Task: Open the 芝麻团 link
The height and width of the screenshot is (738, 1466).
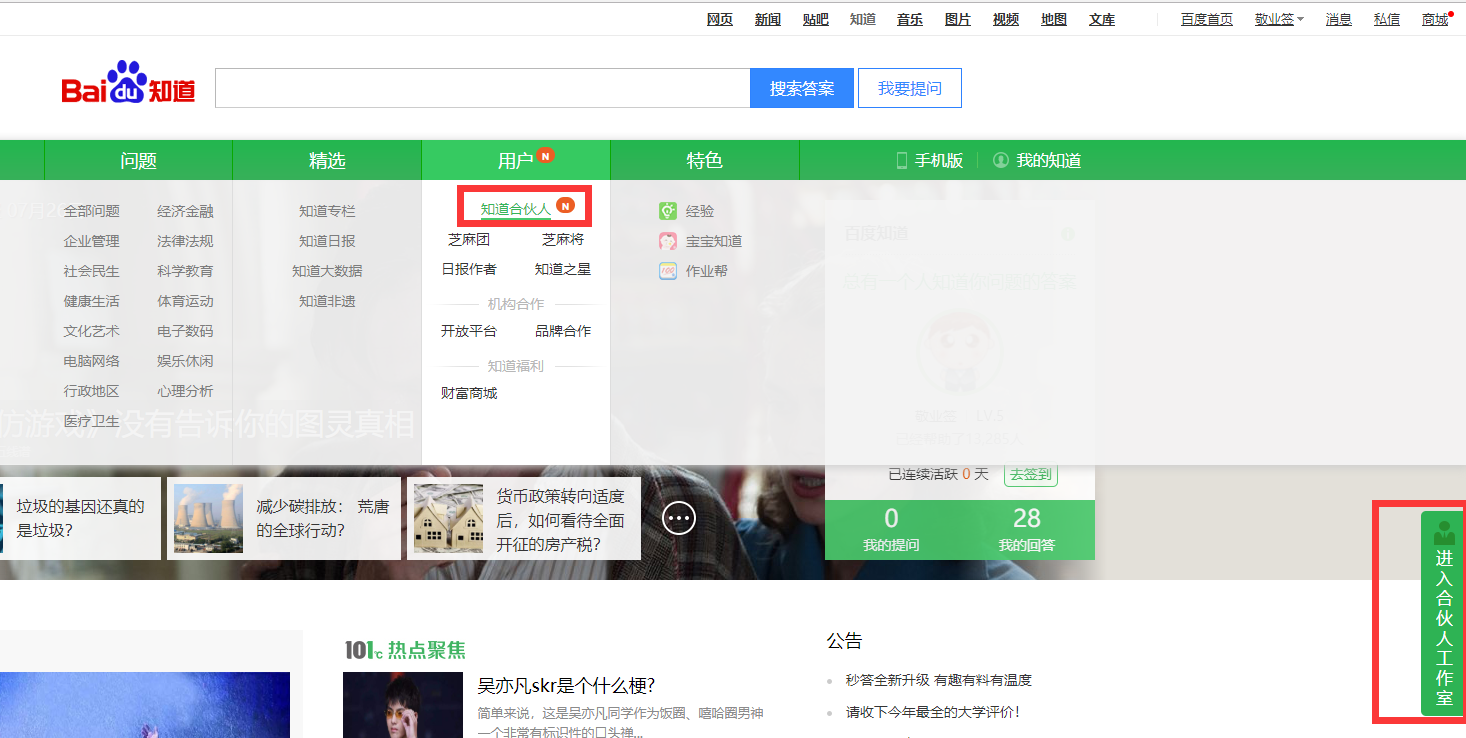Action: 469,239
